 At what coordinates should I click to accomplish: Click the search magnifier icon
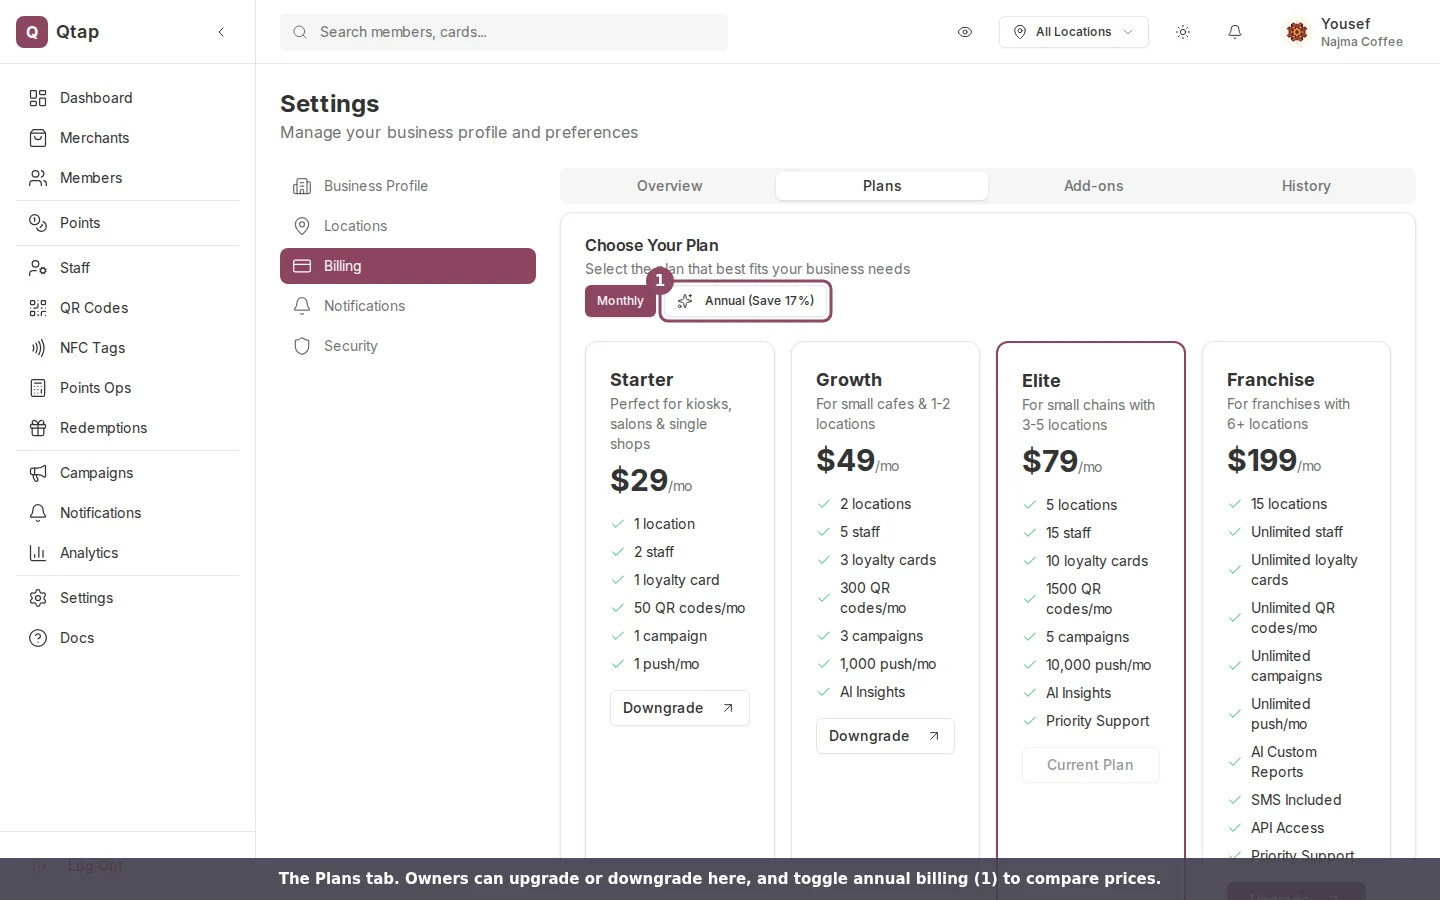coord(300,32)
